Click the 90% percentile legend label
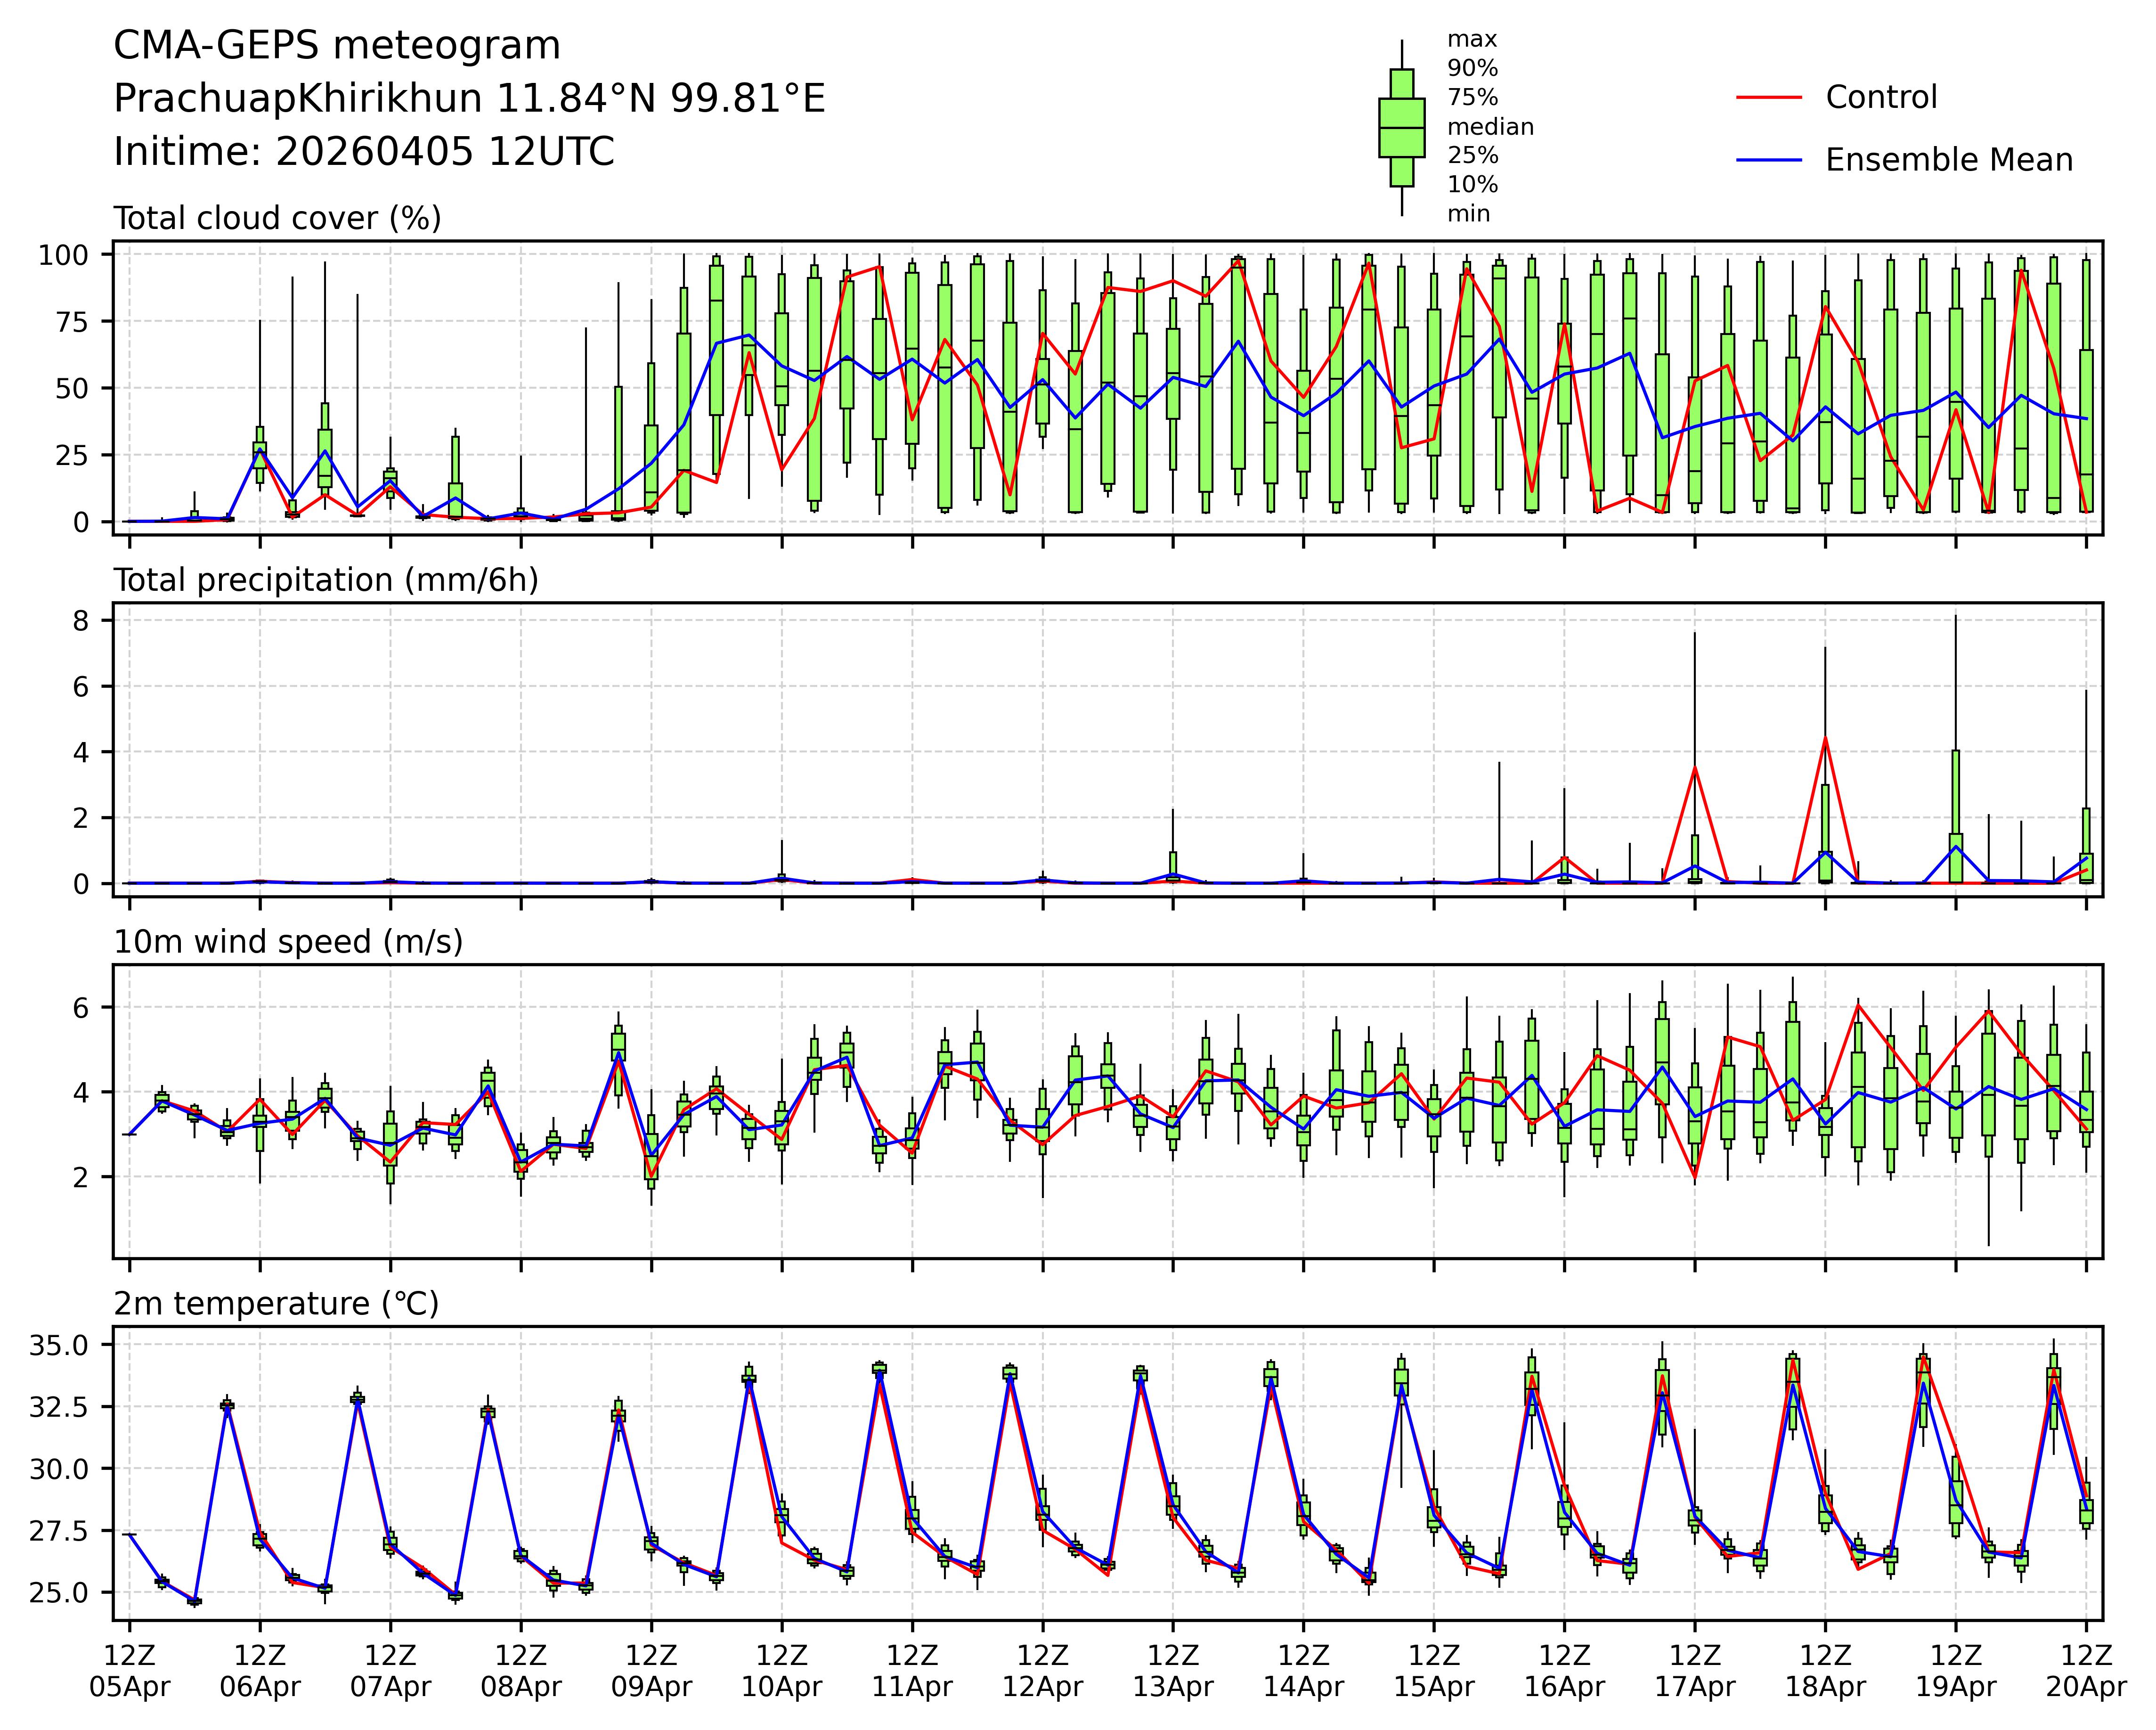 click(1472, 69)
